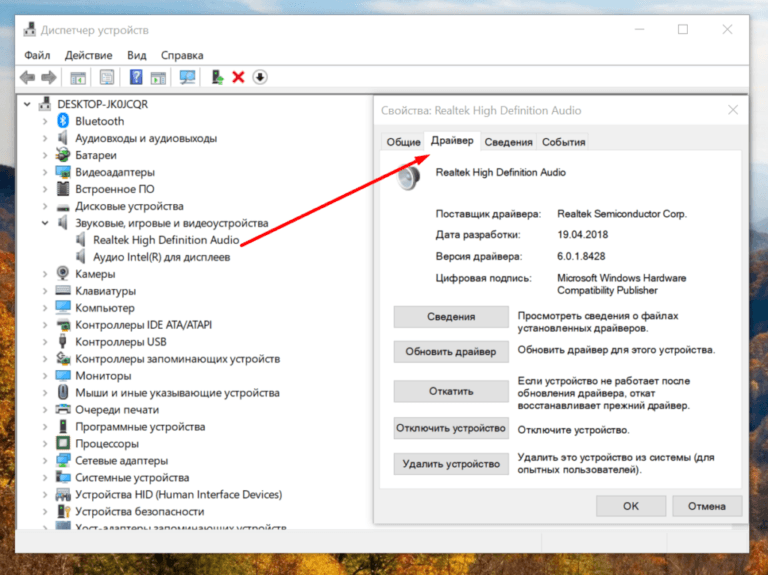
Task: Confirm with the OK button
Action: pos(631,506)
